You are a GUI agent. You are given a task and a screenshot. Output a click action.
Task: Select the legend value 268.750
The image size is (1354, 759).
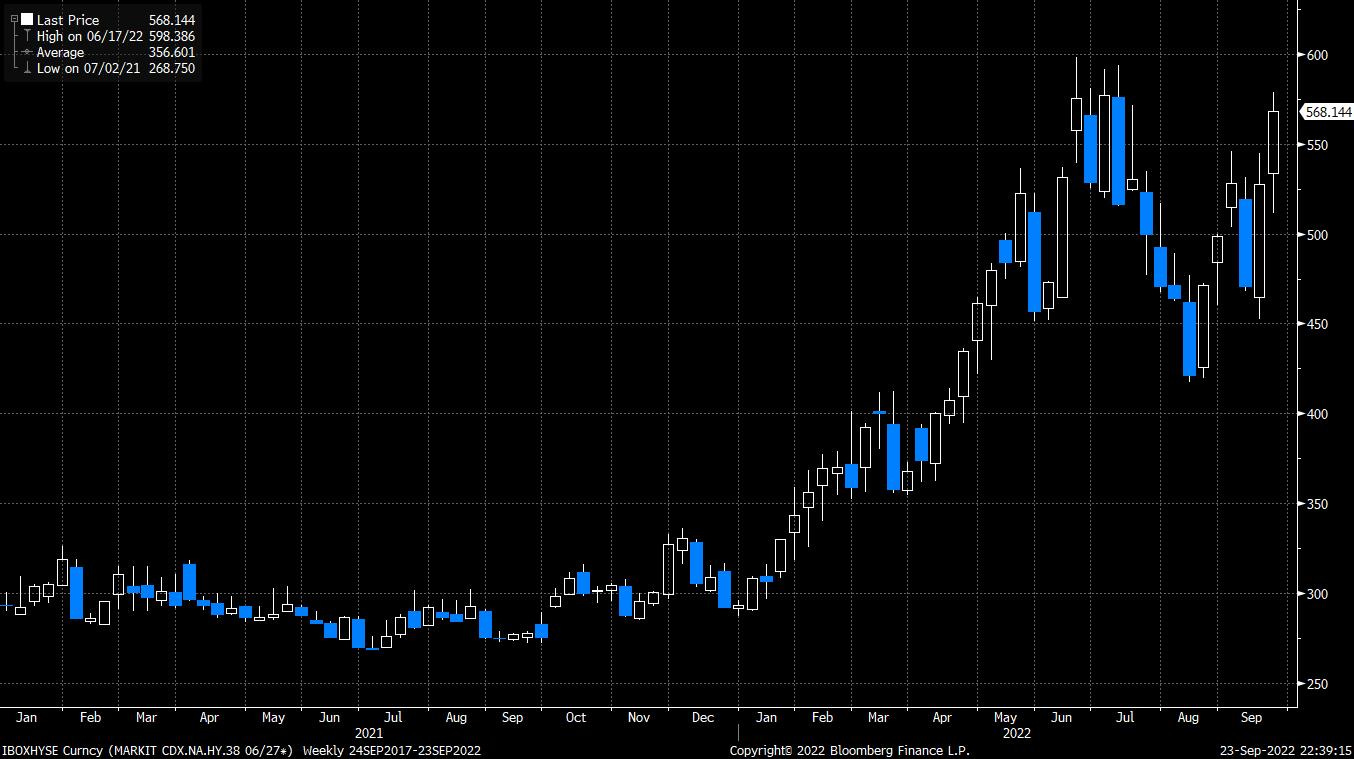(x=172, y=68)
